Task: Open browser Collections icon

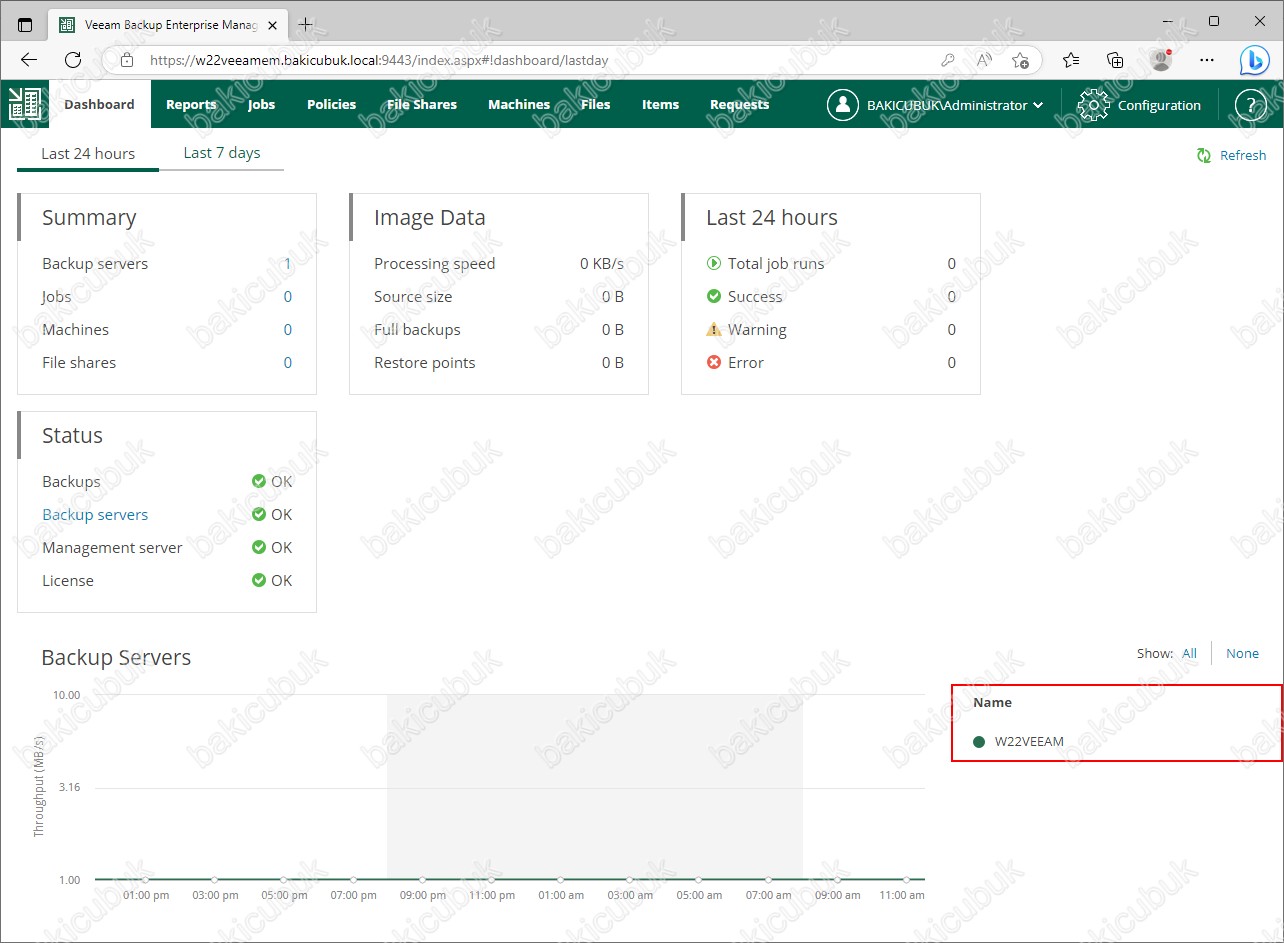Action: (x=1115, y=60)
